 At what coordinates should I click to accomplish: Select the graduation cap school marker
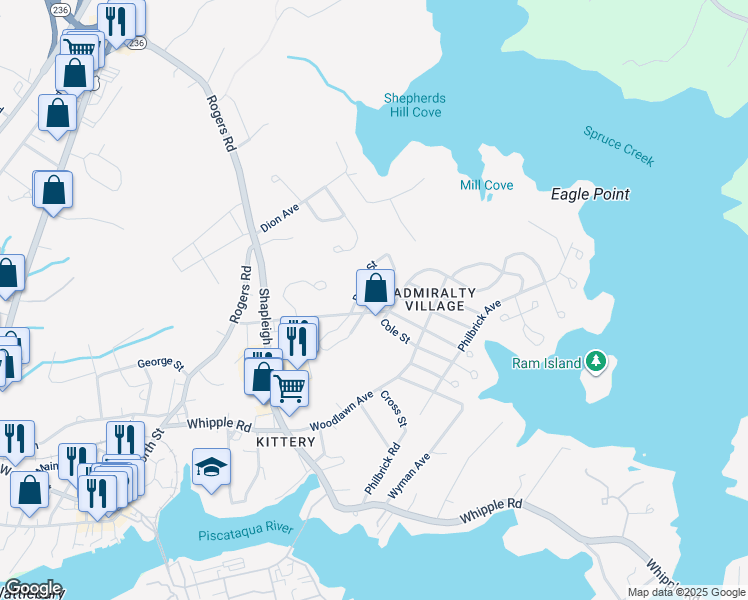pyautogui.click(x=211, y=470)
